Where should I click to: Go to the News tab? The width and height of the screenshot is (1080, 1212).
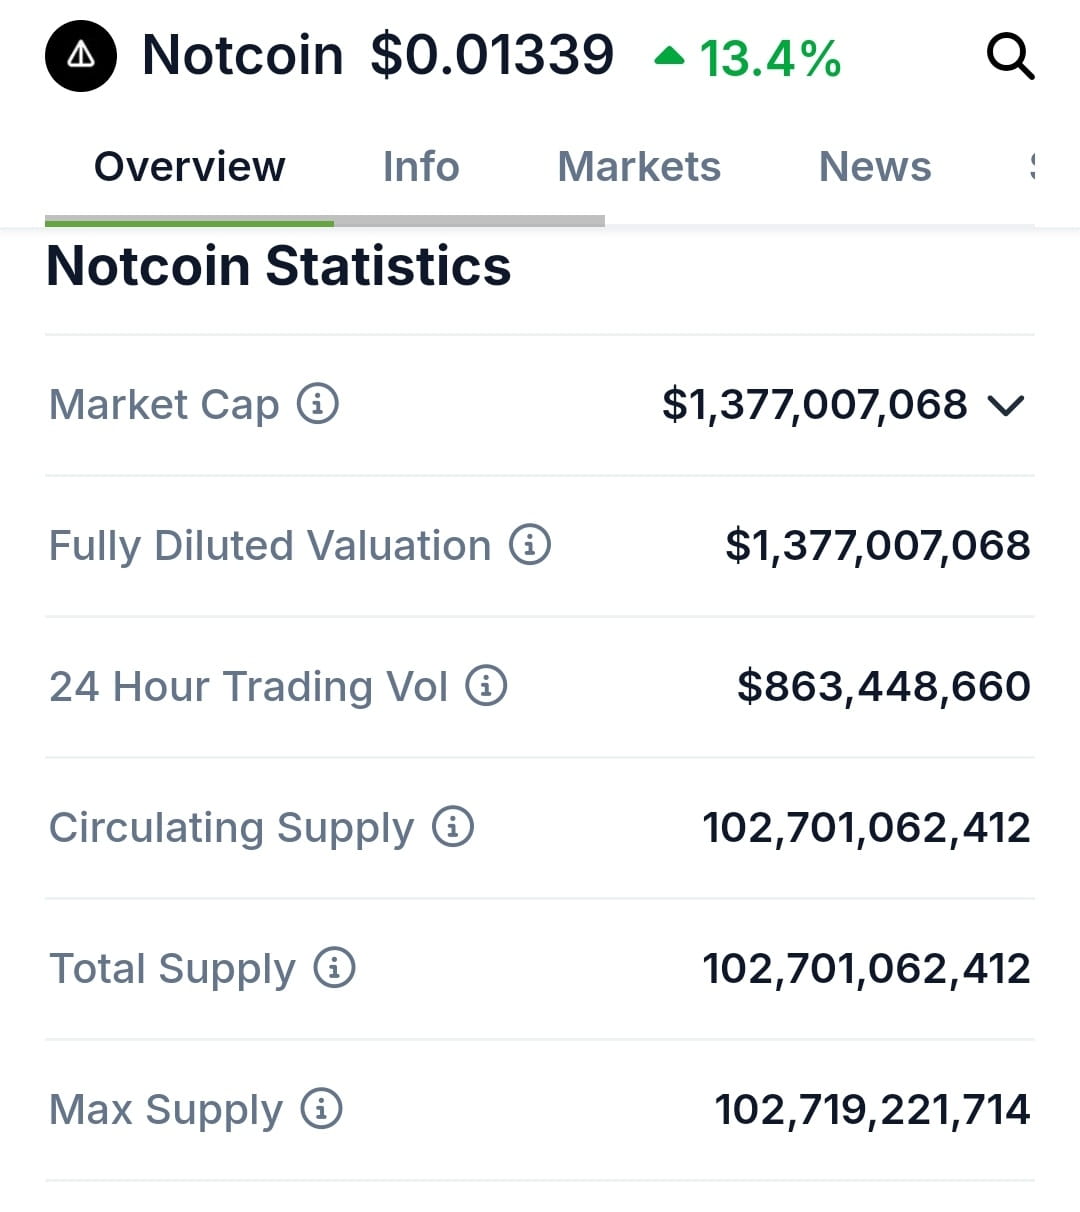pyautogui.click(x=875, y=167)
